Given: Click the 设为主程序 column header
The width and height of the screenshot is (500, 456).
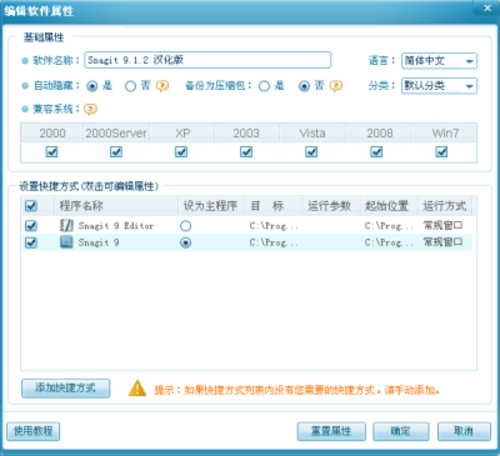Looking at the screenshot, I should click(211, 206).
